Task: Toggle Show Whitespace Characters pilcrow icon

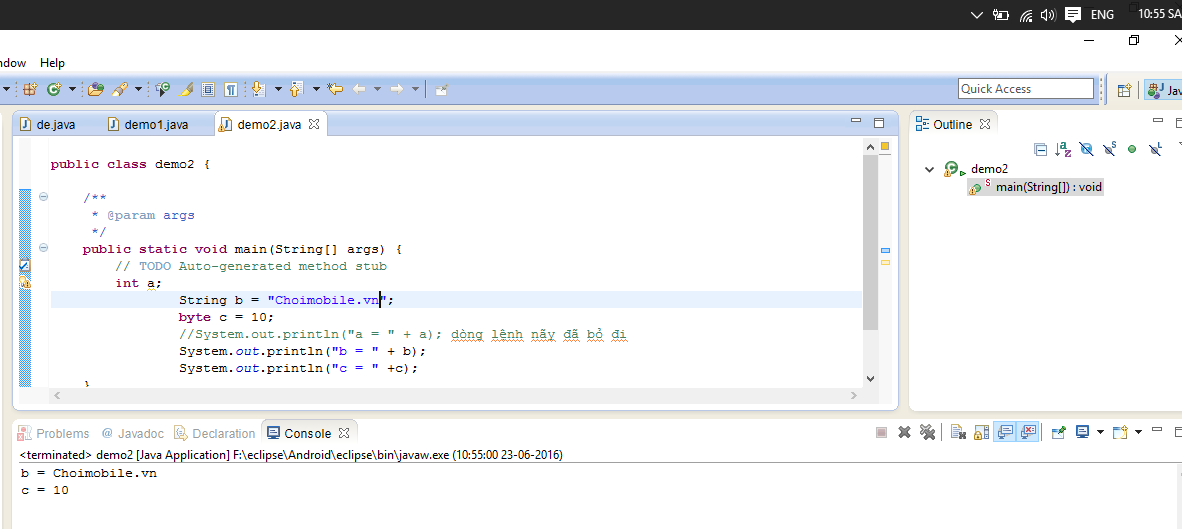Action: pos(231,89)
